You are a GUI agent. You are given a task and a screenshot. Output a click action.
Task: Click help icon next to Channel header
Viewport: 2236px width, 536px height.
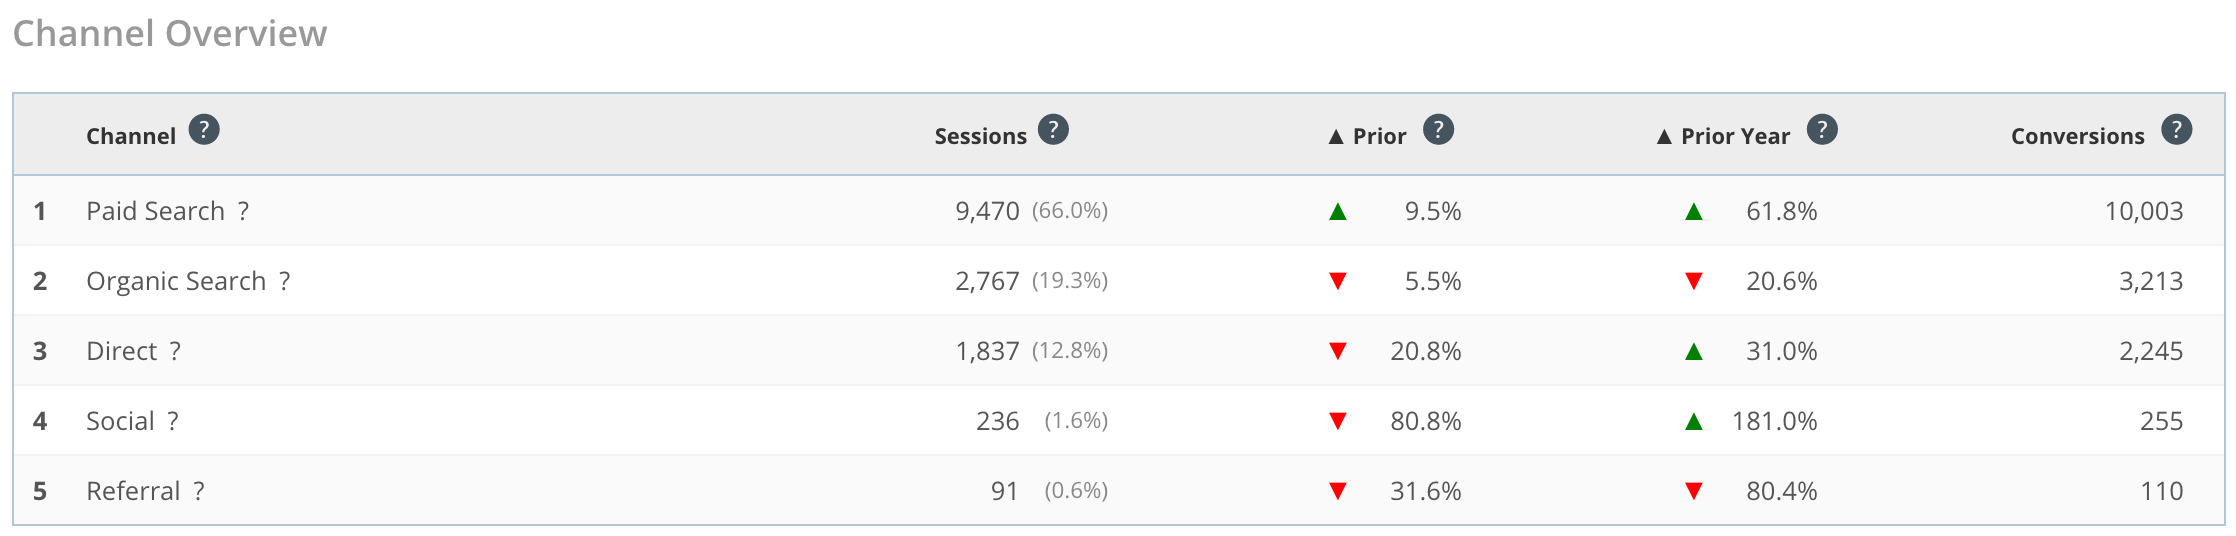pyautogui.click(x=204, y=130)
